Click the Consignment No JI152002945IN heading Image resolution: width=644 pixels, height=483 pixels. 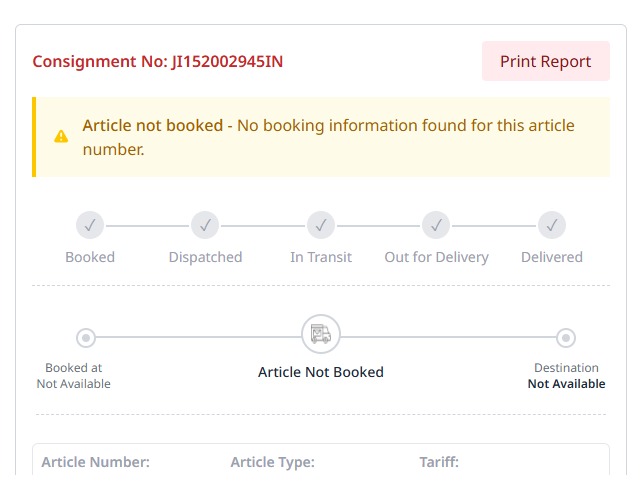pyautogui.click(x=158, y=62)
